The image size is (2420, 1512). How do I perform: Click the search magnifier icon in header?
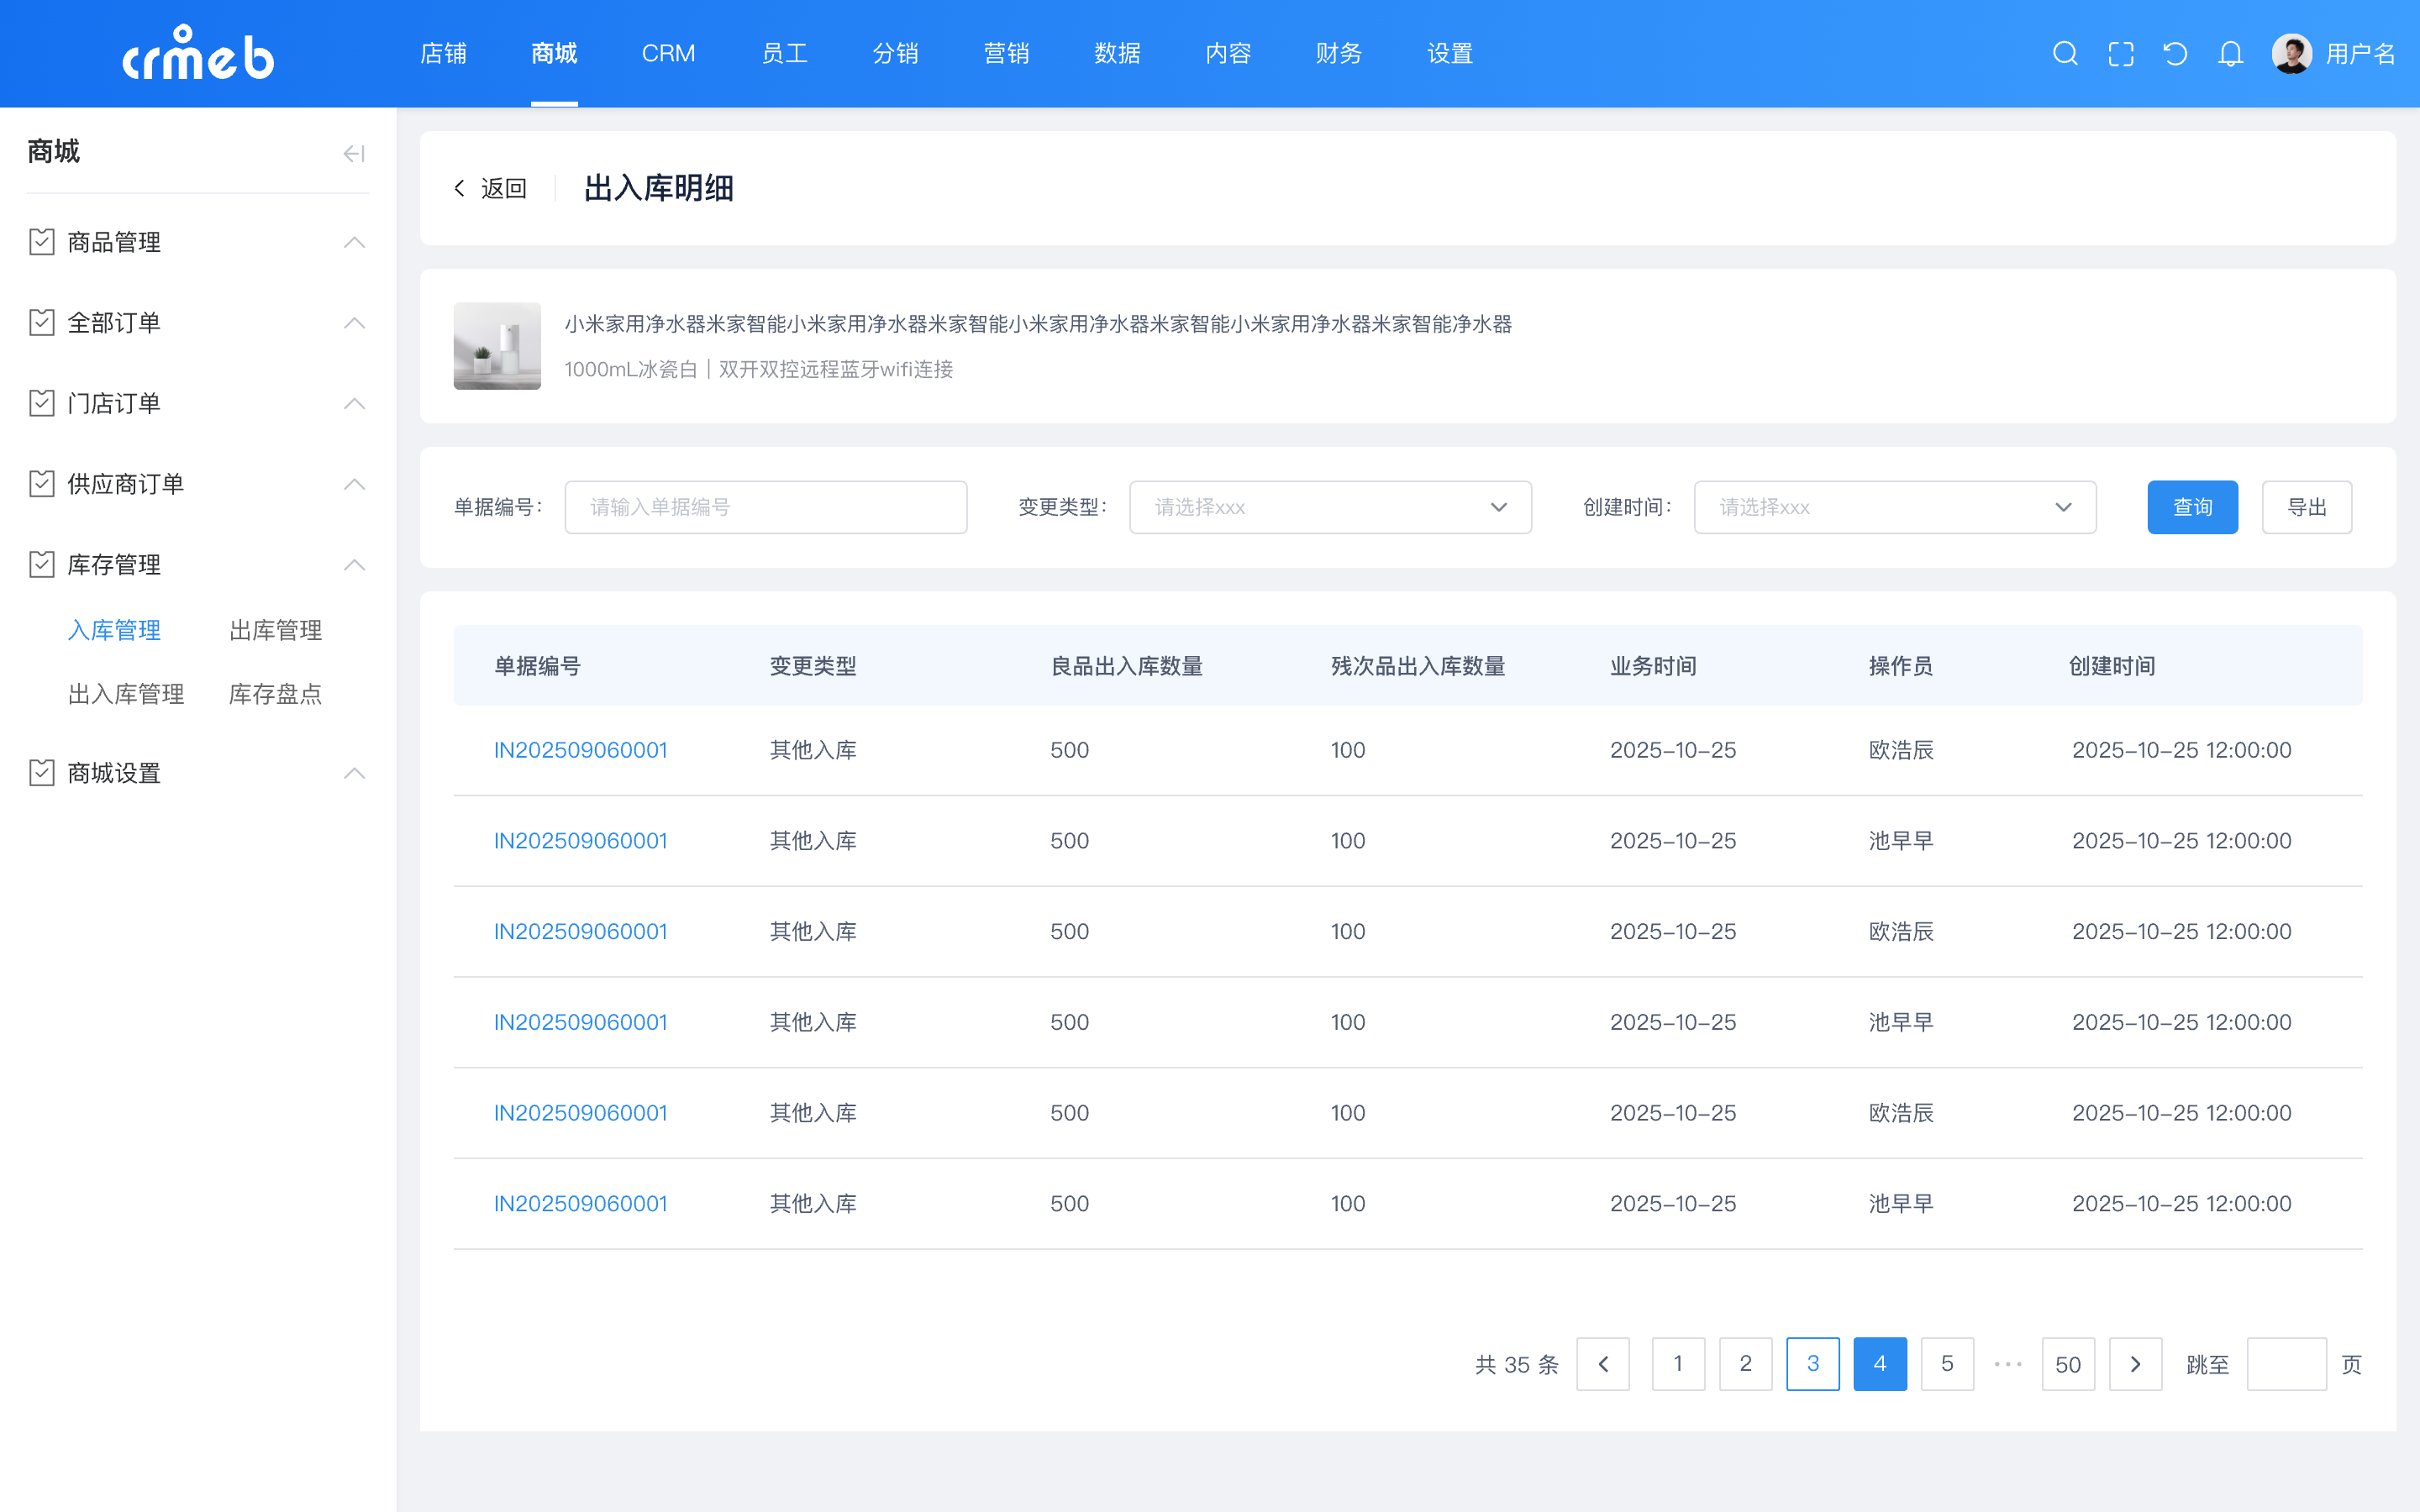(2065, 54)
